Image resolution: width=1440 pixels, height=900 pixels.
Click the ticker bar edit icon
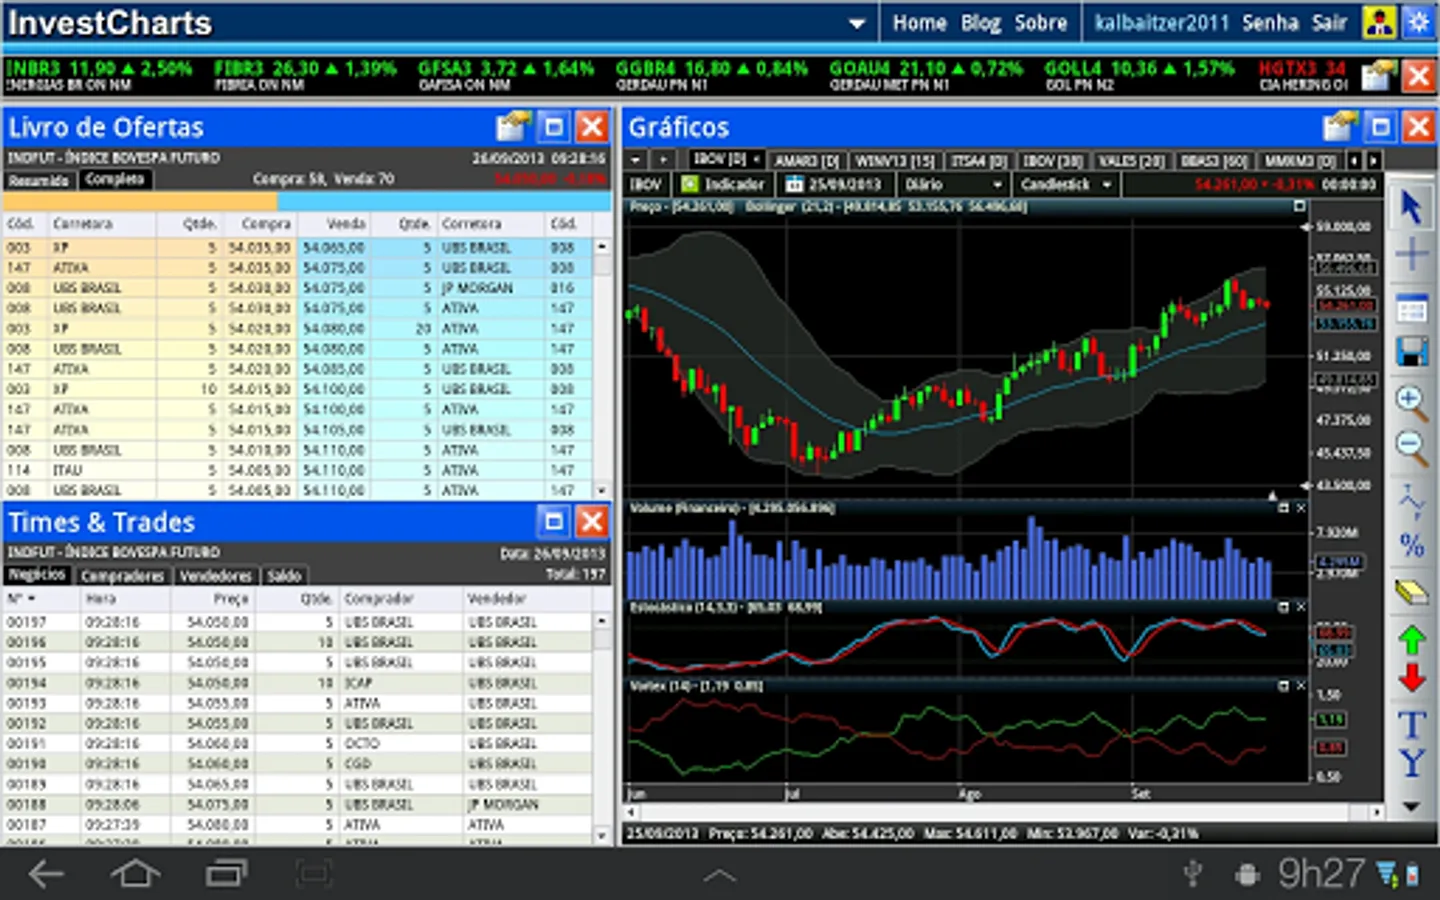click(1378, 75)
